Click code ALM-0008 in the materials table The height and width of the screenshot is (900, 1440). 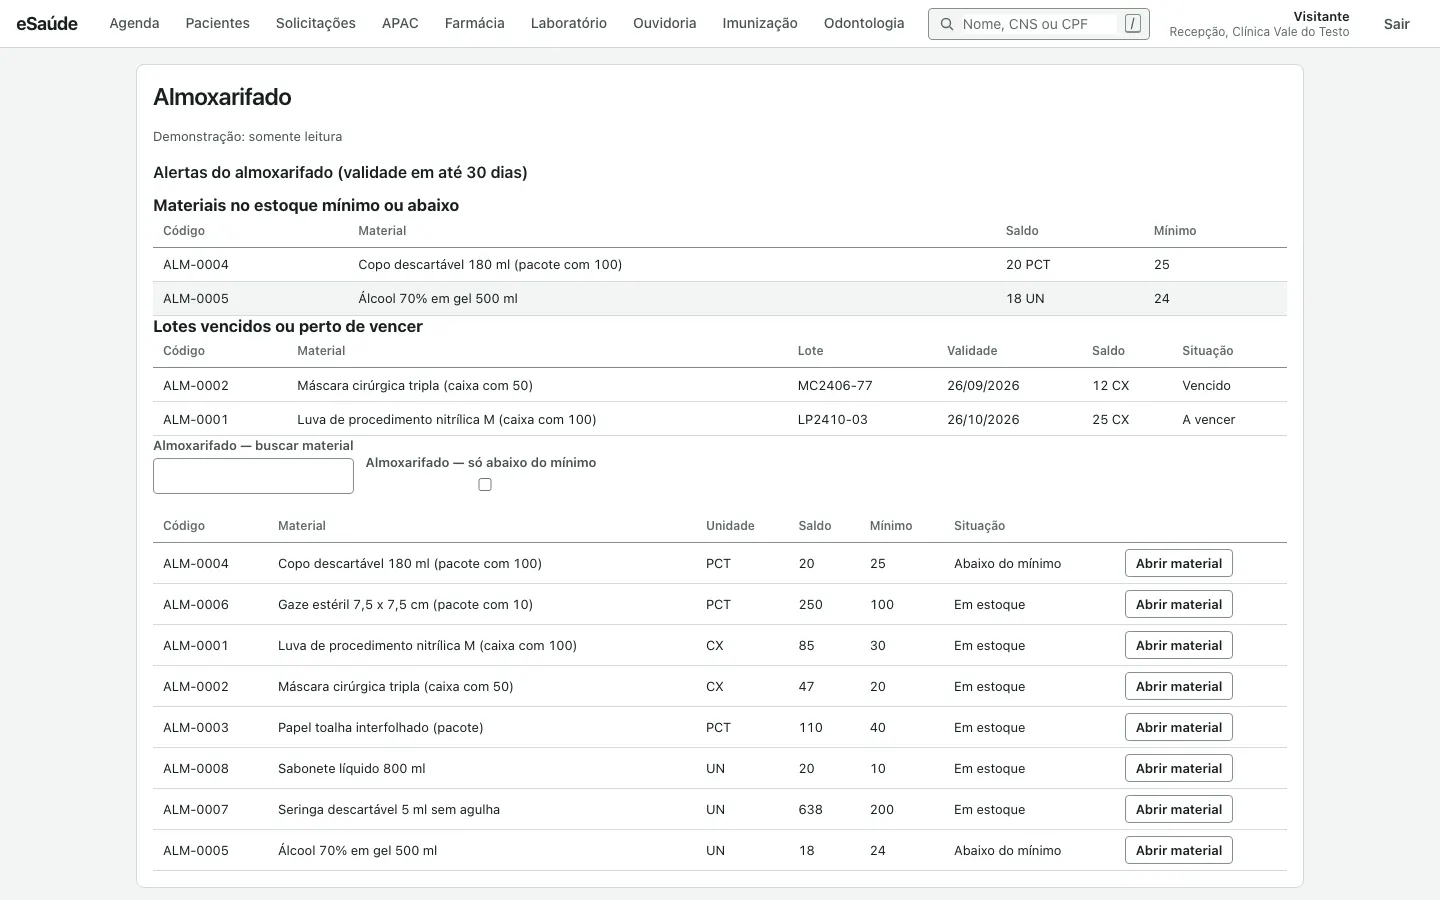pyautogui.click(x=196, y=768)
